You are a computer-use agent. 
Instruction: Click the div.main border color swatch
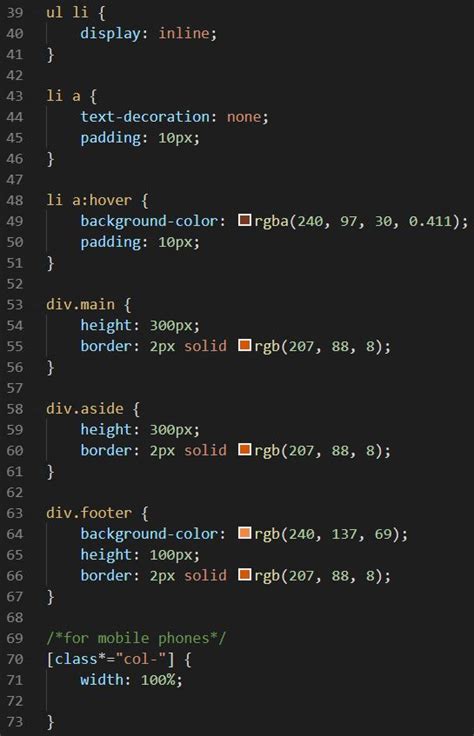245,345
